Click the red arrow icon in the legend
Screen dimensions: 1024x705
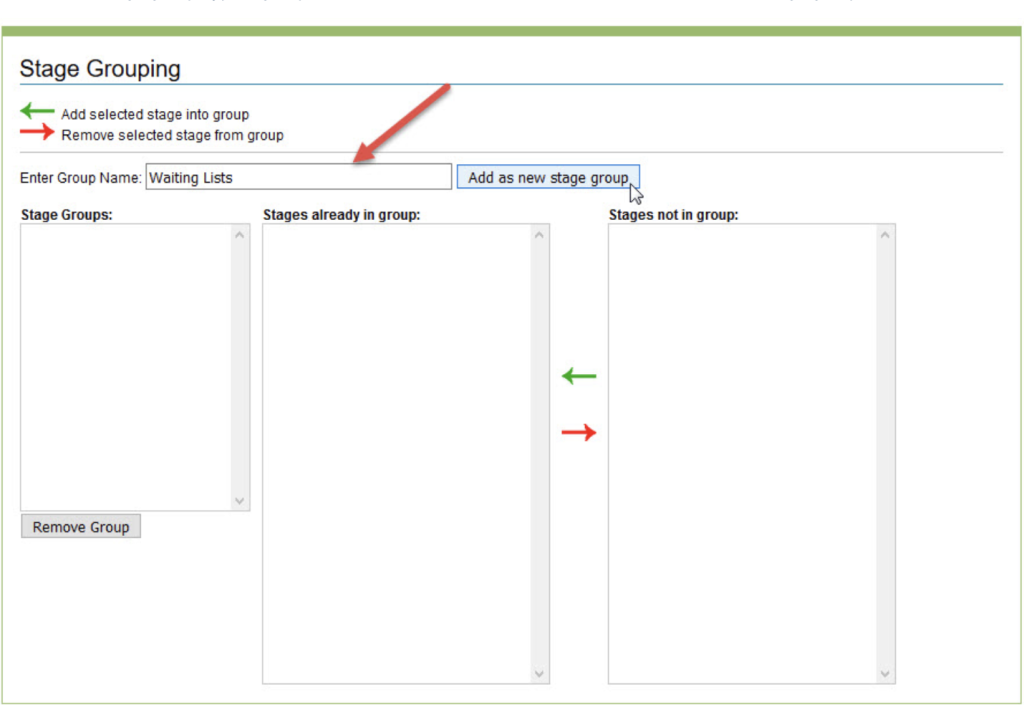[37, 133]
